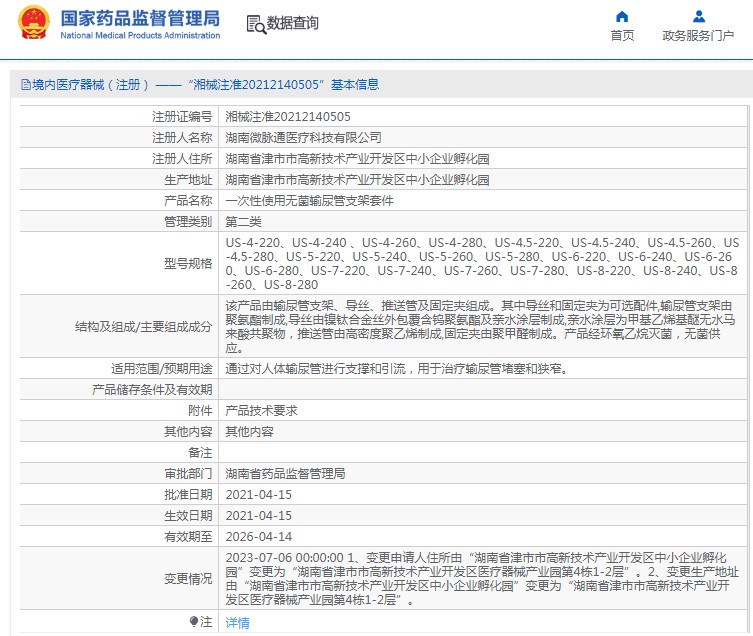The width and height of the screenshot is (753, 636).
Task: Open 其他内容 value link
Action: pos(250,432)
